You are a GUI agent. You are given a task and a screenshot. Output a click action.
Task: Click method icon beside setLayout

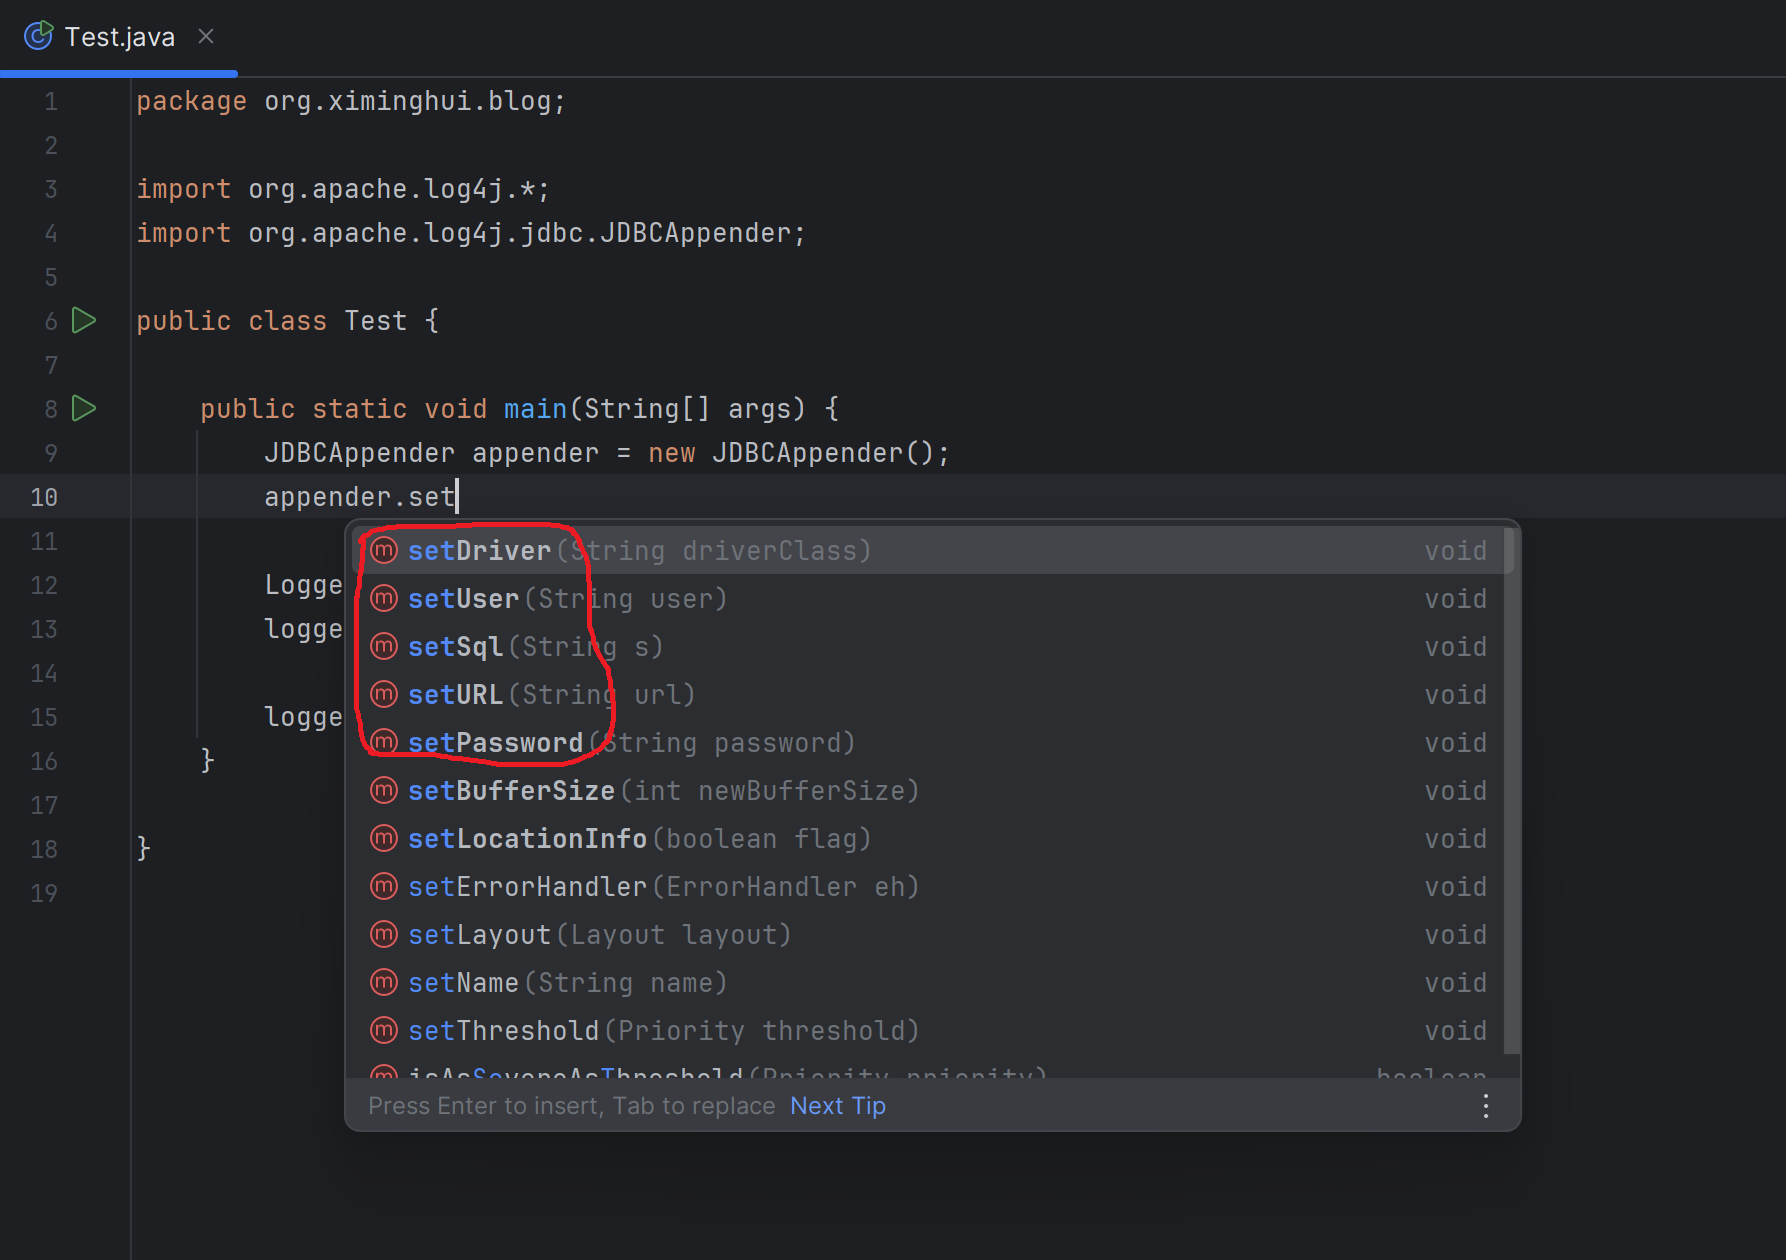click(x=384, y=934)
